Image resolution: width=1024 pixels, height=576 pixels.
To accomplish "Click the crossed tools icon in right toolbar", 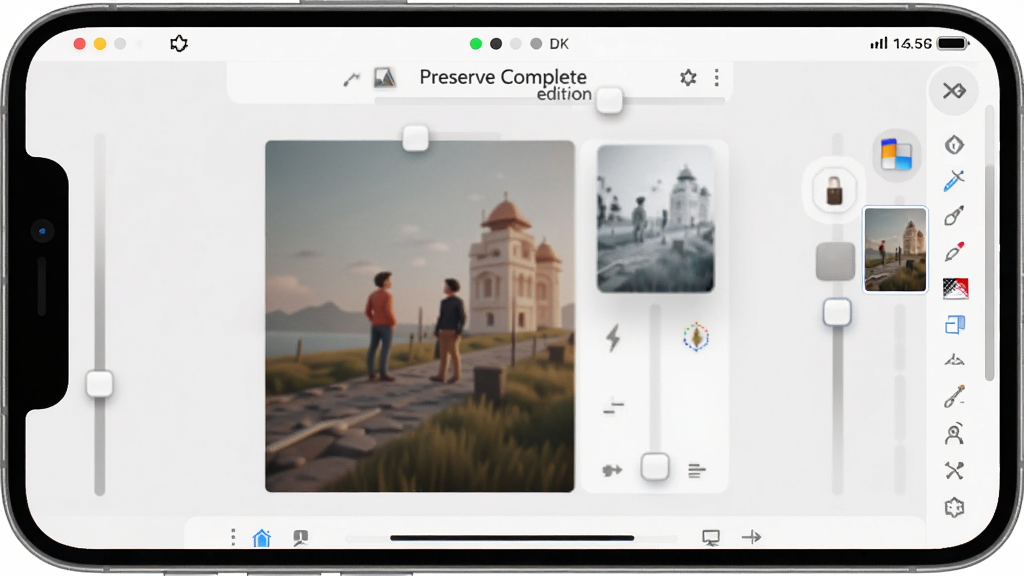I will (x=954, y=470).
